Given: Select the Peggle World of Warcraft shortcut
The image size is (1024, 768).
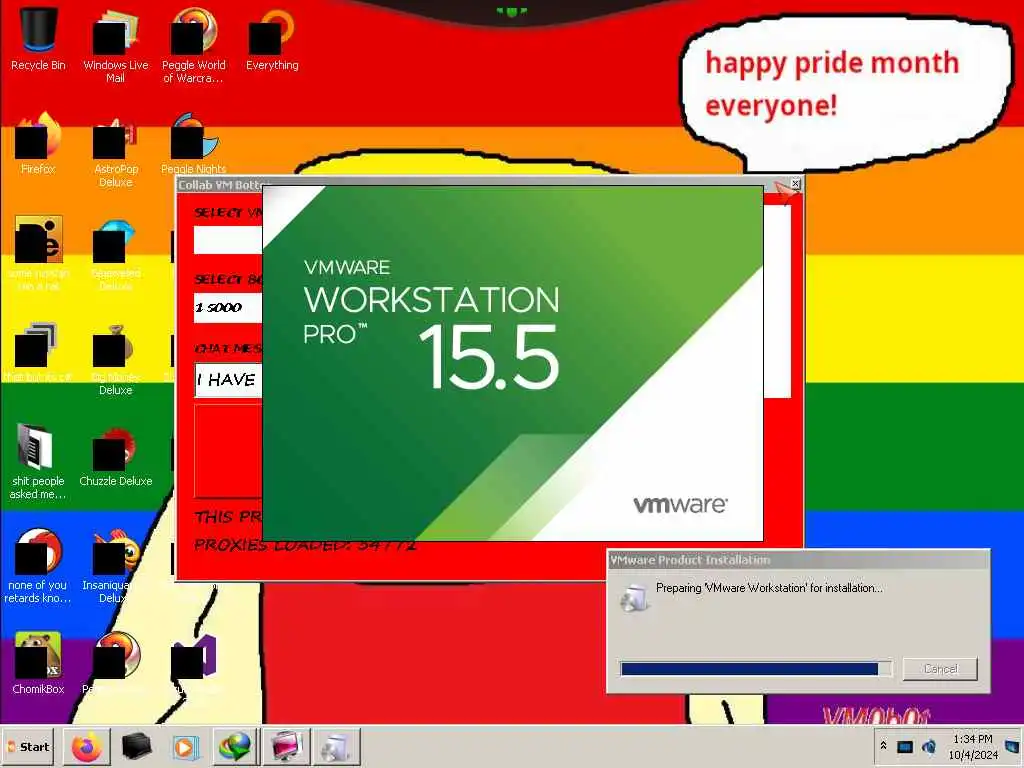Looking at the screenshot, I should 193,46.
